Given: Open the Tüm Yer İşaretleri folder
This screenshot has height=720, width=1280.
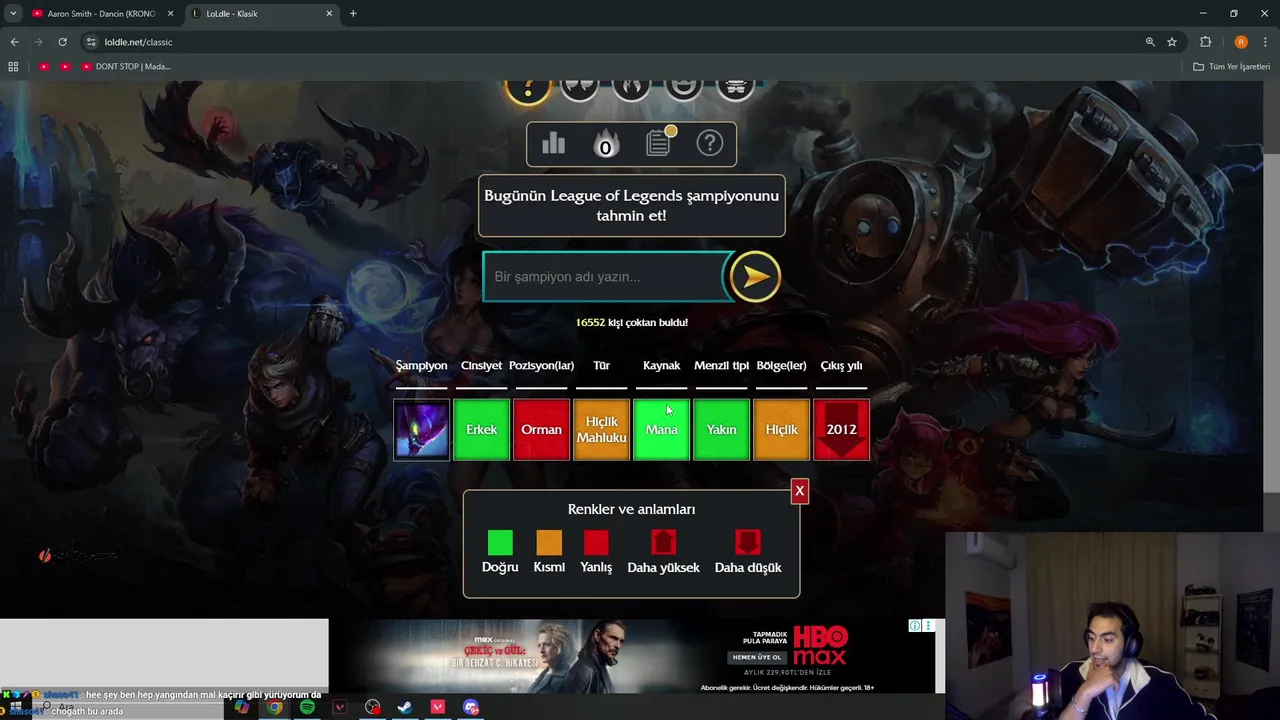Looking at the screenshot, I should click(1232, 66).
